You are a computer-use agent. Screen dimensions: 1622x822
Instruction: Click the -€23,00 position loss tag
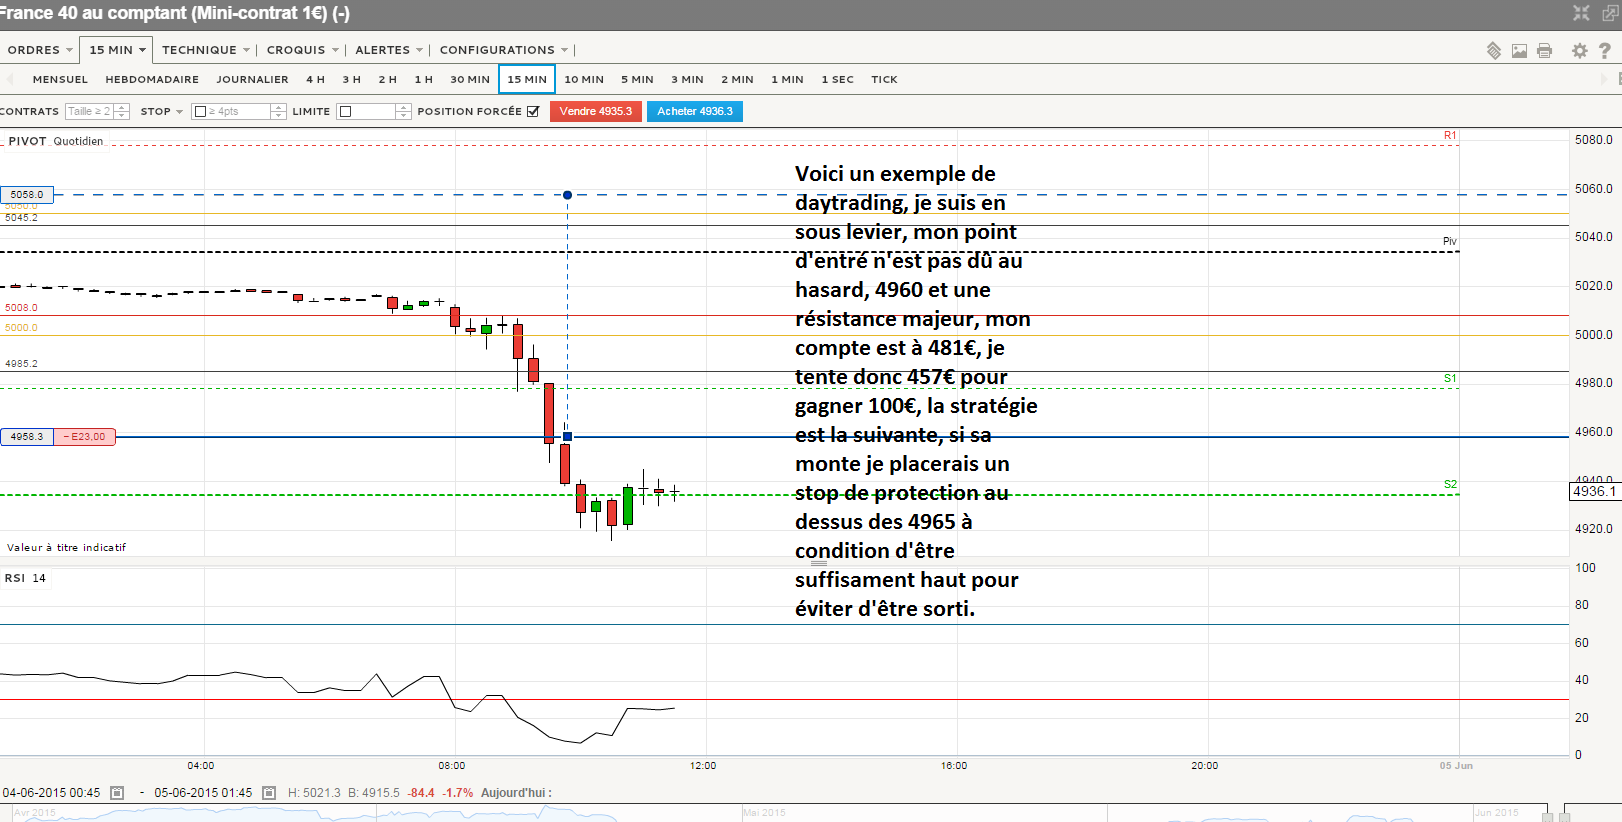[85, 437]
